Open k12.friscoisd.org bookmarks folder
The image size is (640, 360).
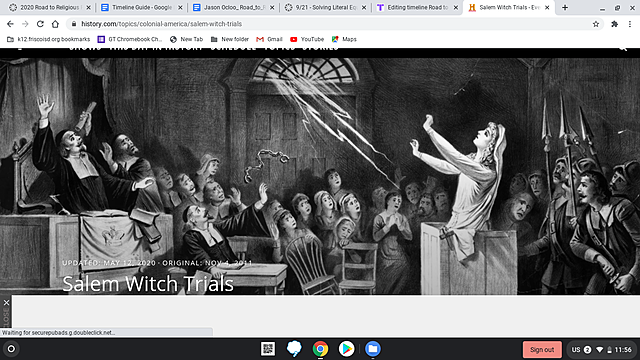49,39
